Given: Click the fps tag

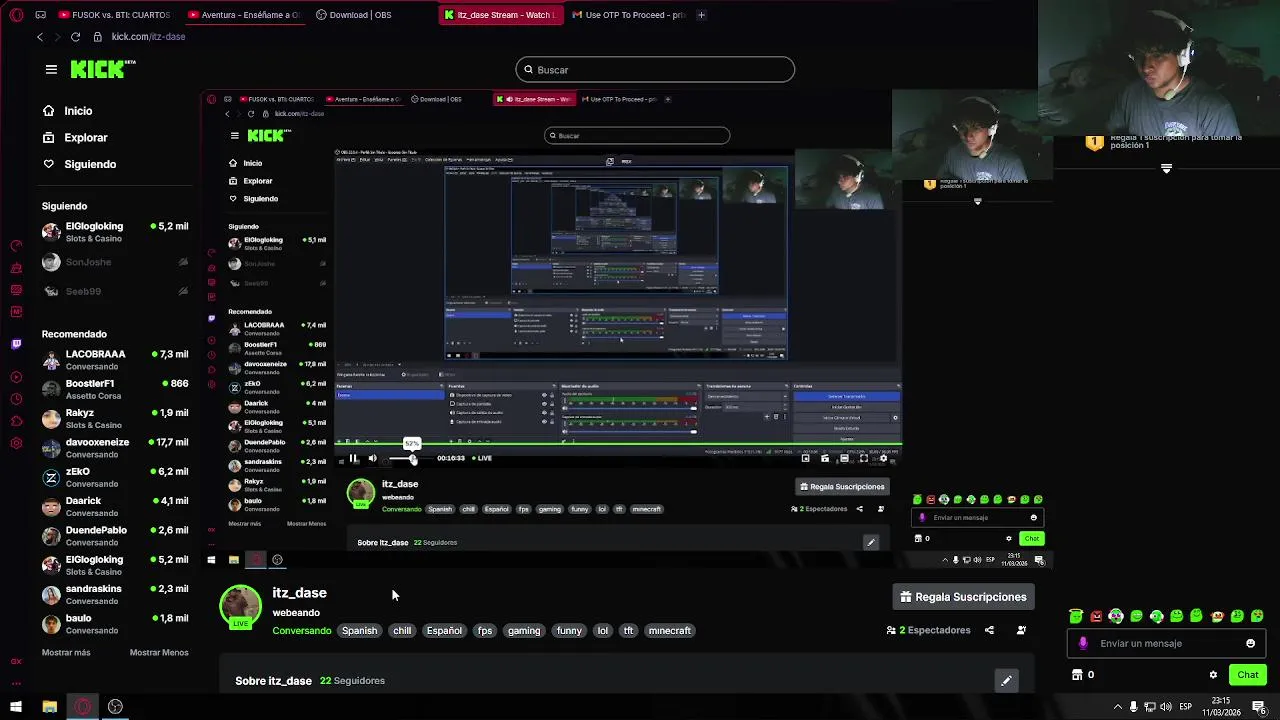Looking at the screenshot, I should 485,631.
